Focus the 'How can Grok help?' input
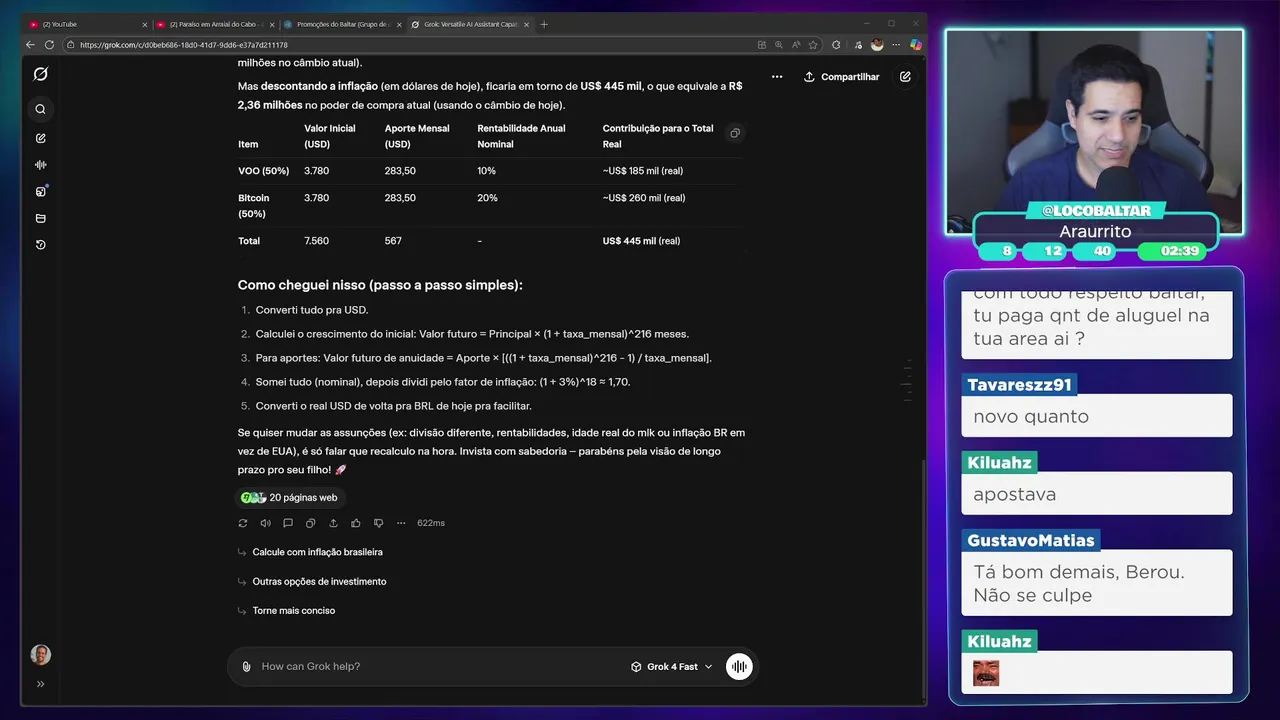Screen dimensions: 1280x720 click(440, 667)
